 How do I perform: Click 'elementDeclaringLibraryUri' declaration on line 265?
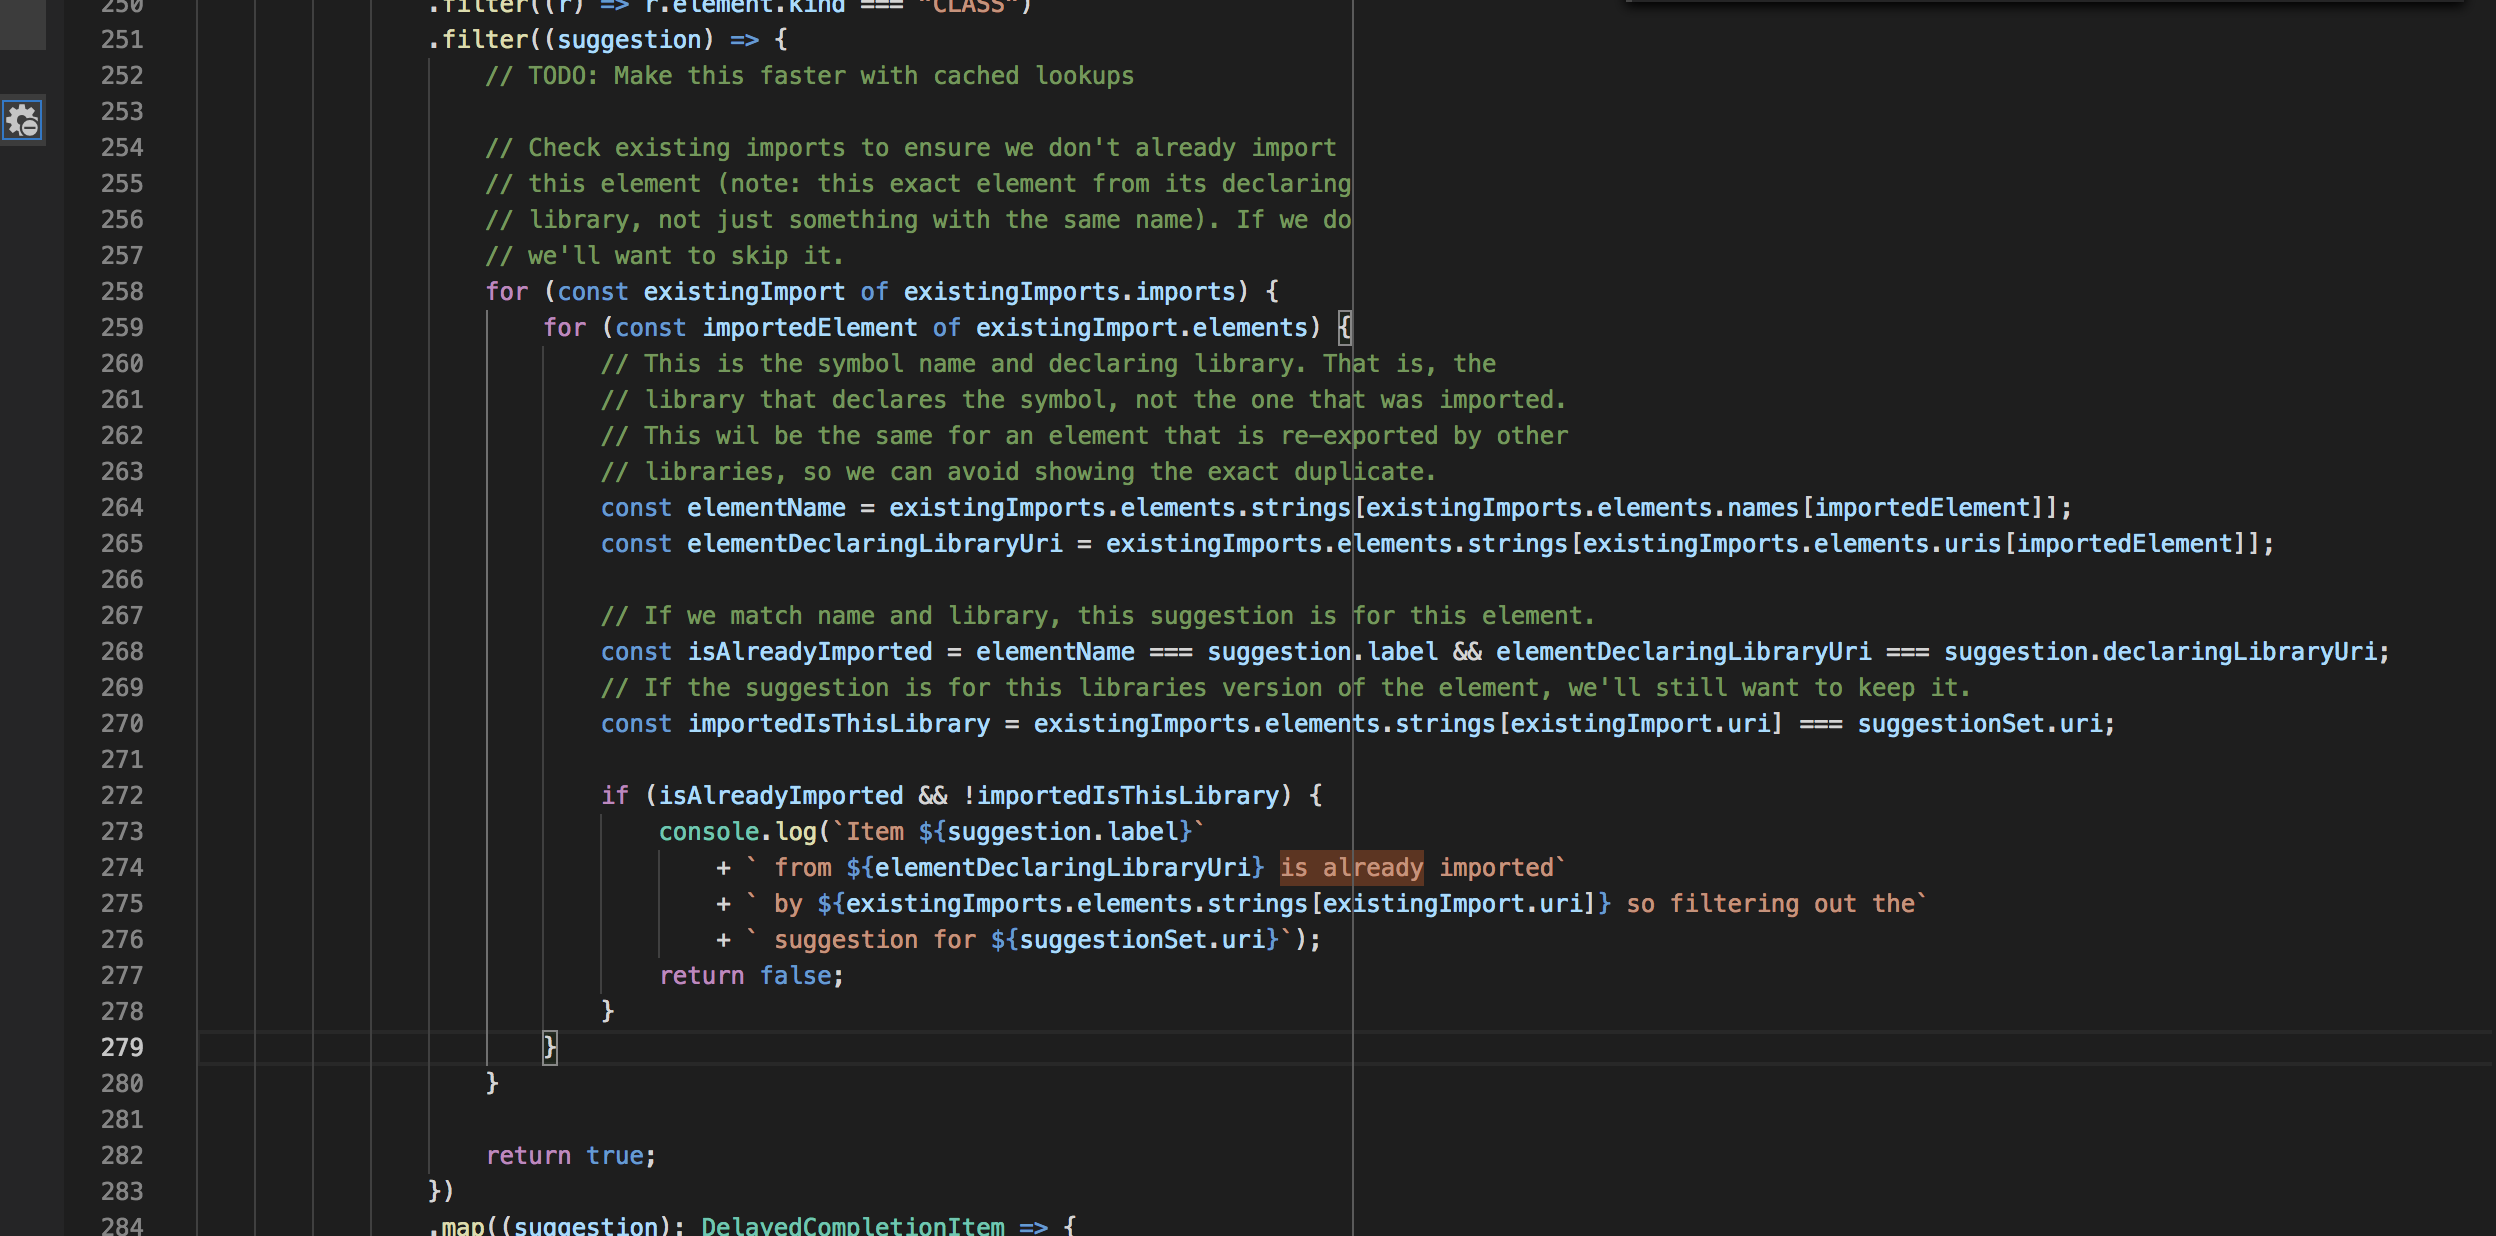coord(875,544)
